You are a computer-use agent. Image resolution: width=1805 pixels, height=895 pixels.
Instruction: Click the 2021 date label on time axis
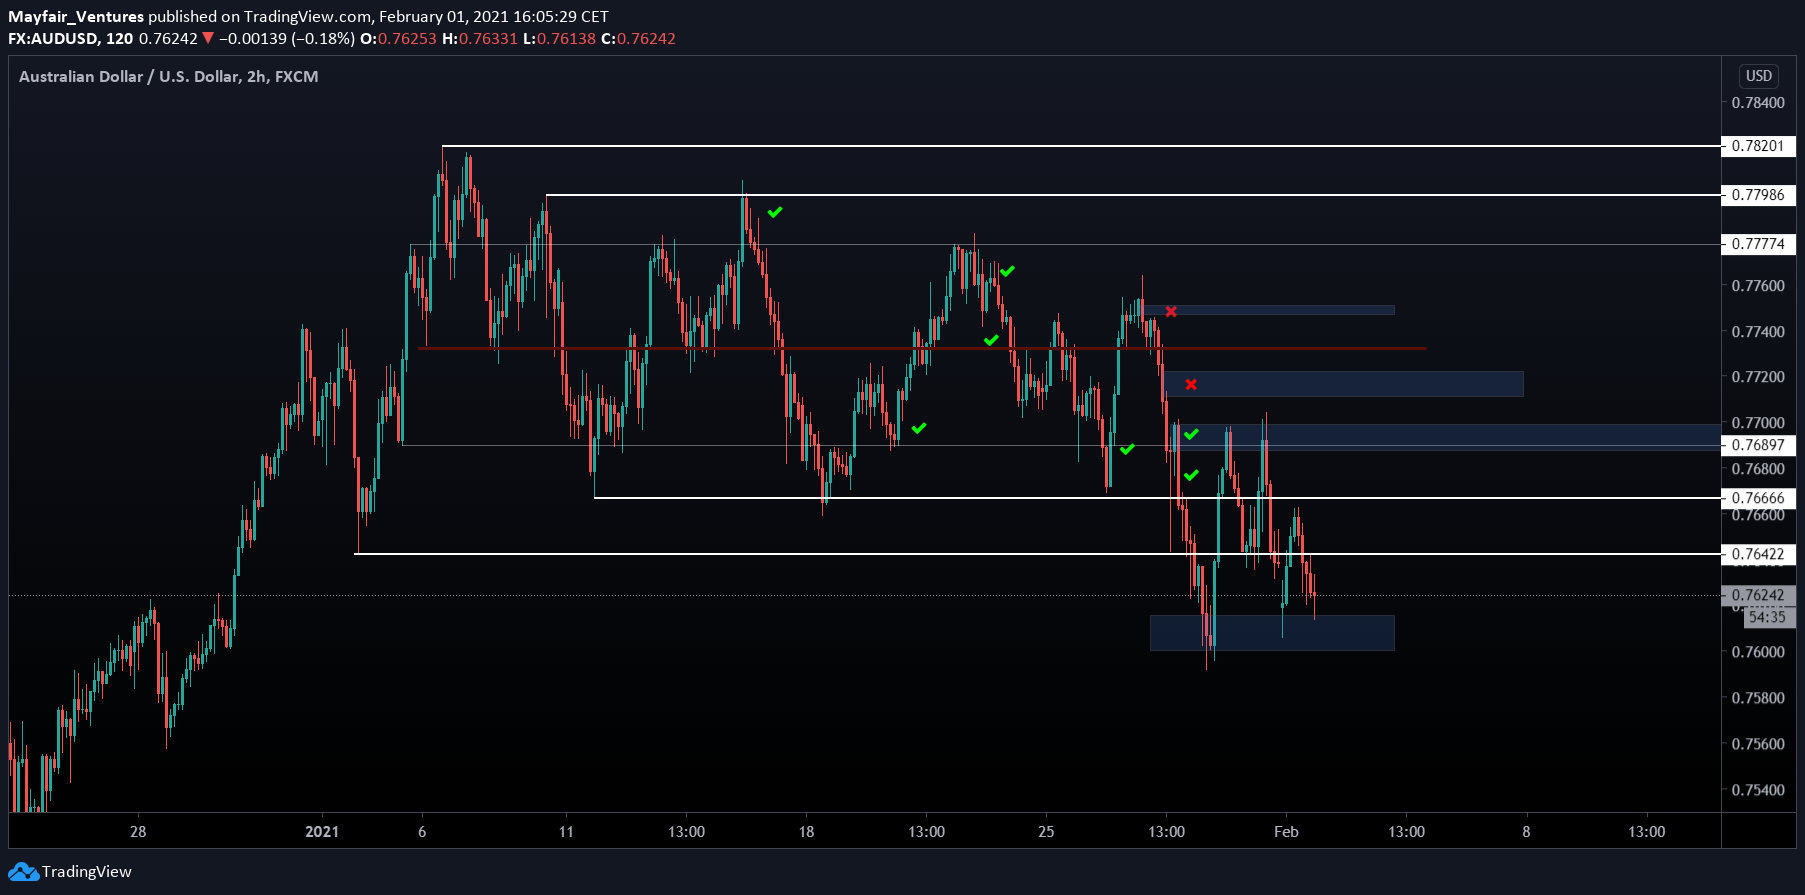(x=322, y=832)
